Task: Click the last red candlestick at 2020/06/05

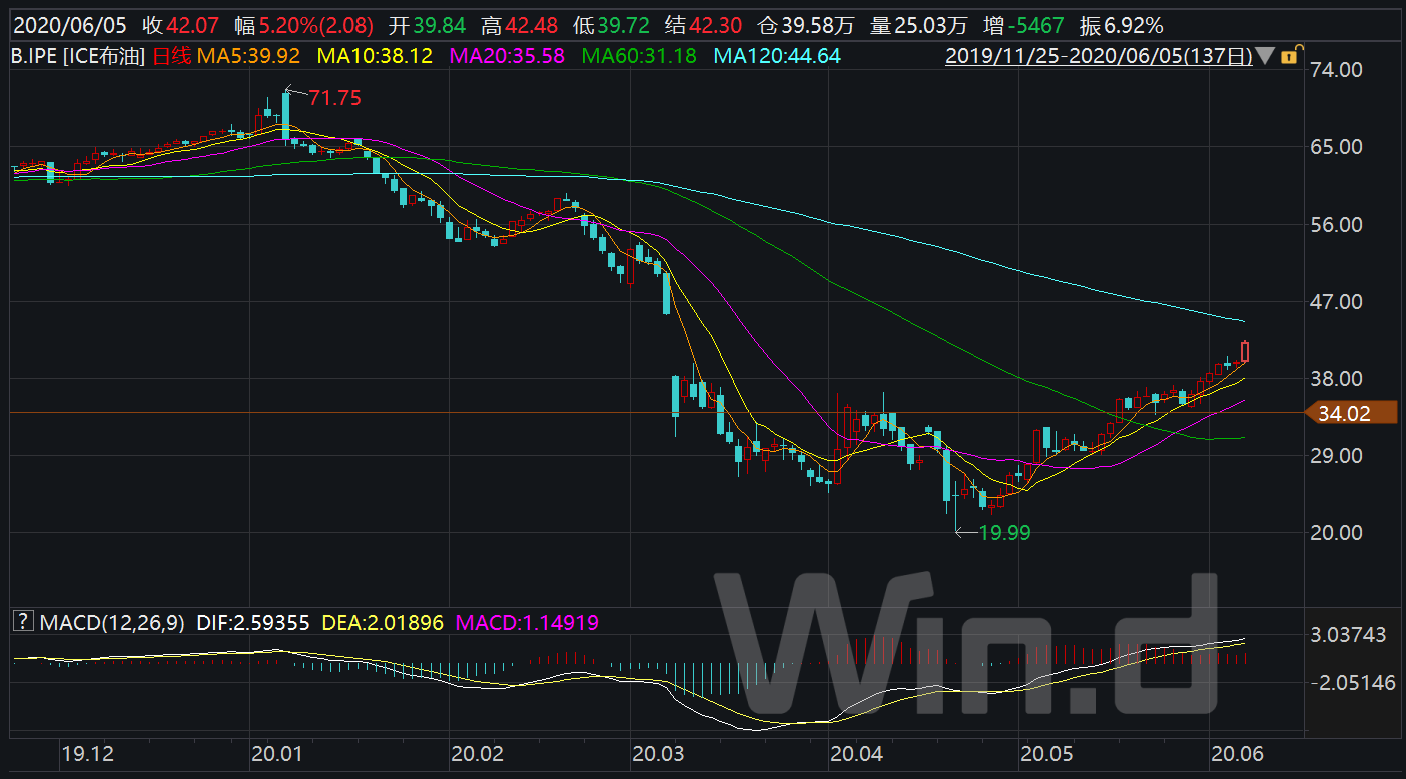Action: click(1245, 351)
